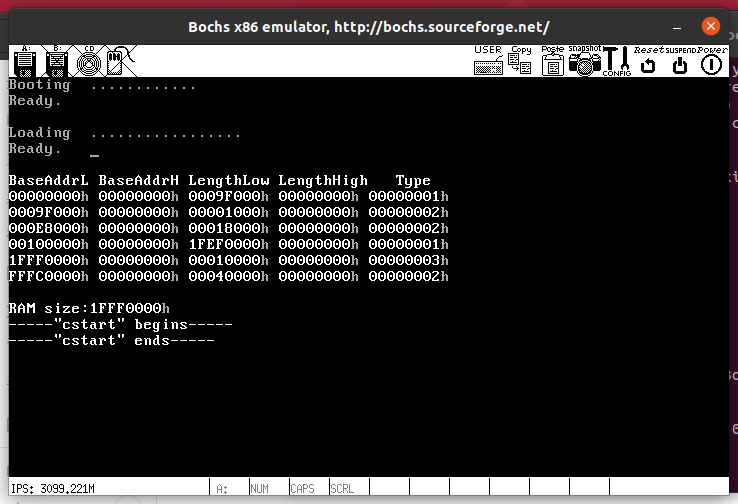Click the BaseAddrH column header

click(x=138, y=180)
